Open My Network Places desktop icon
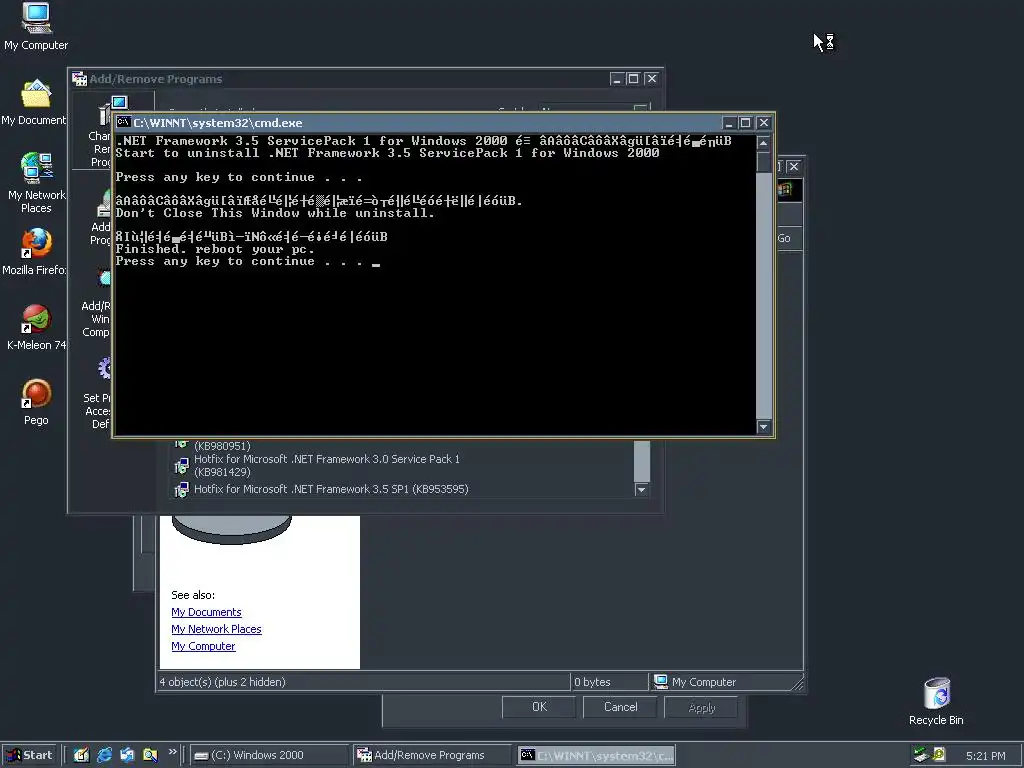The image size is (1024, 768). coord(36,168)
